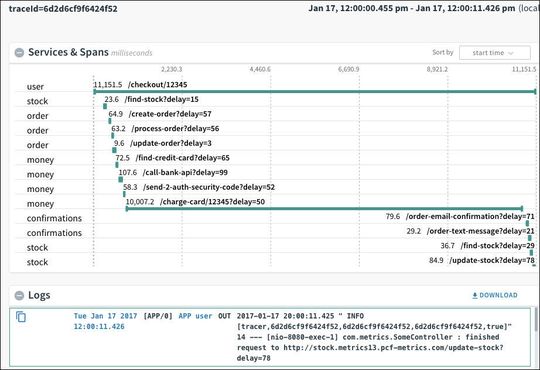540x370 pixels.
Task: Click the /process-order?delay=56 span label
Action: [x=175, y=129]
